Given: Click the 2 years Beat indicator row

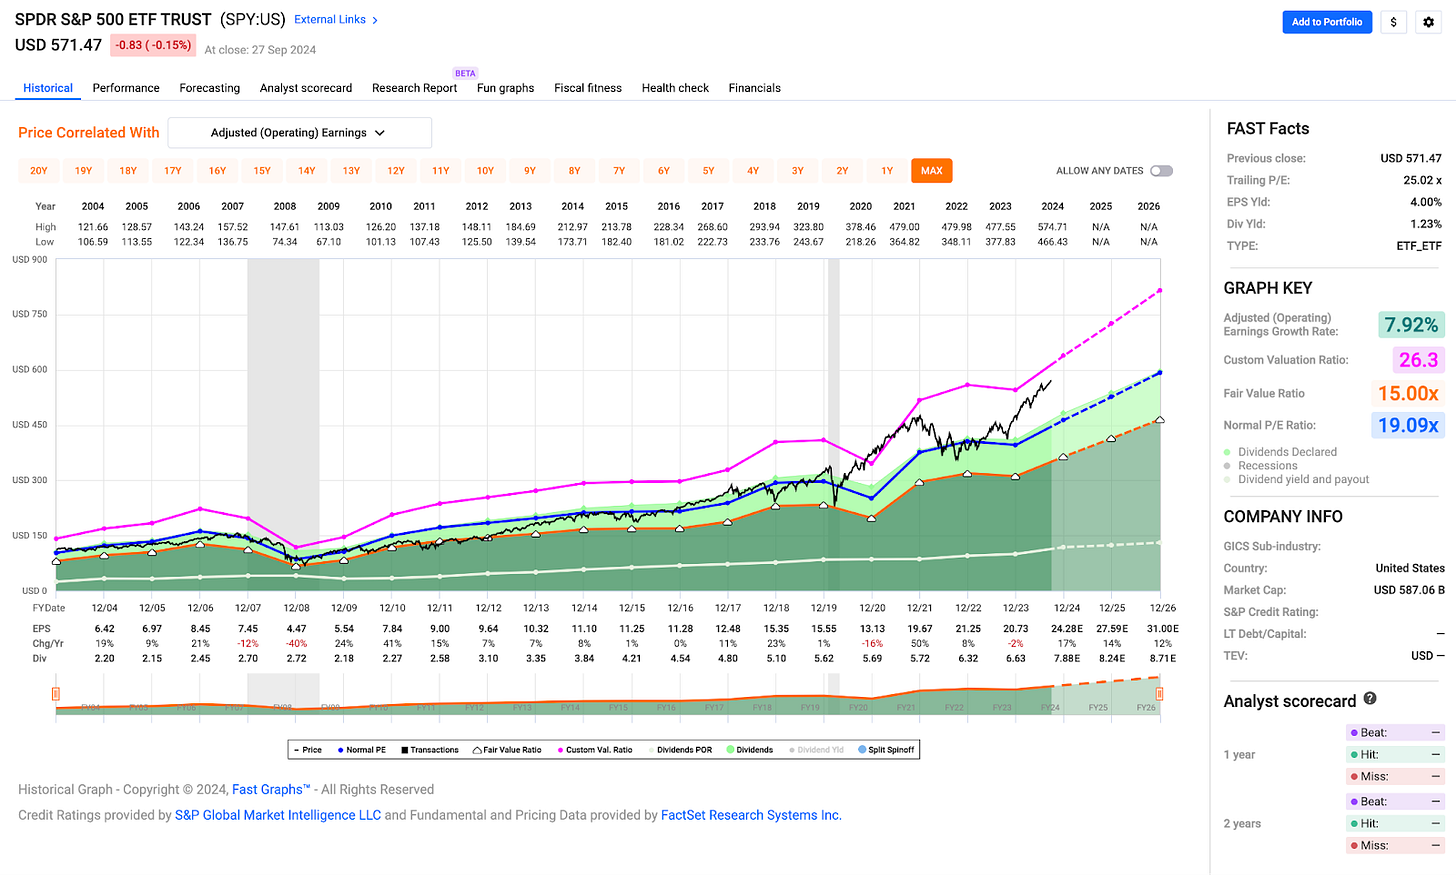Looking at the screenshot, I should 1396,802.
